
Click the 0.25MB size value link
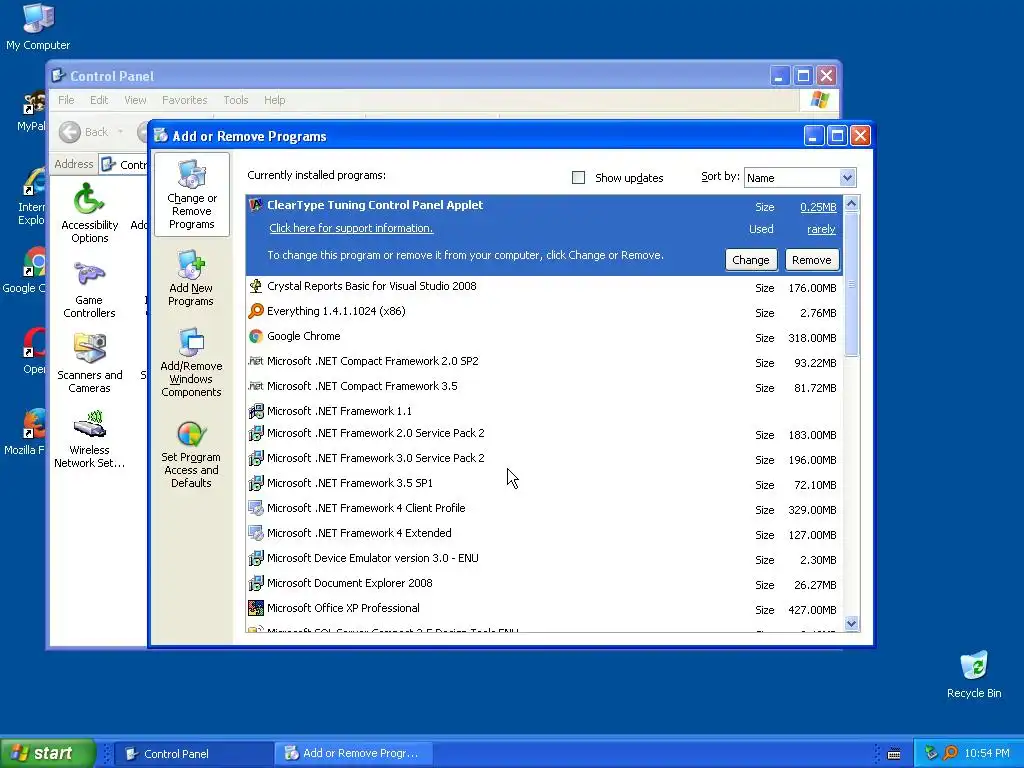[818, 207]
